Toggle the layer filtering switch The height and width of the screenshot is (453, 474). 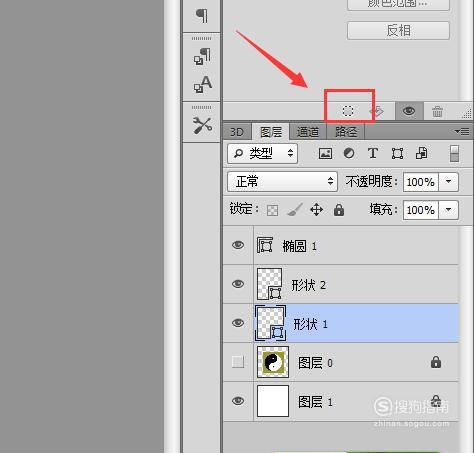[454, 153]
